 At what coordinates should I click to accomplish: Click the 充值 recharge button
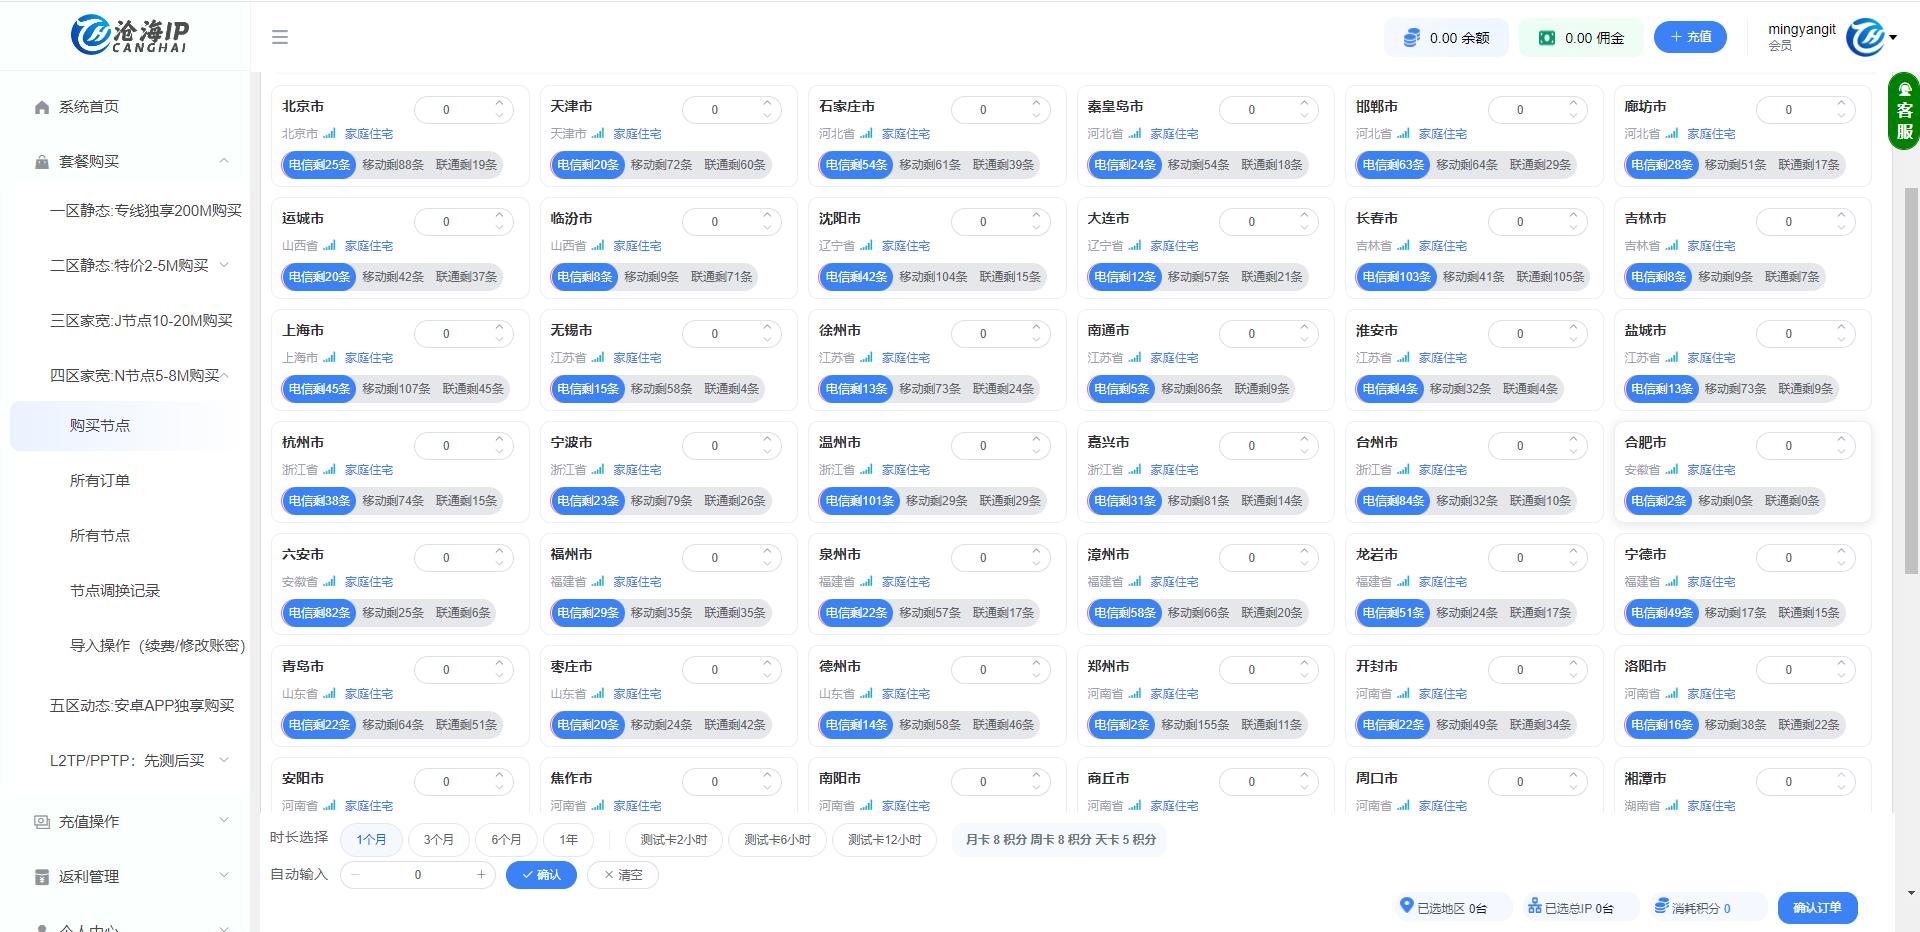1690,37
